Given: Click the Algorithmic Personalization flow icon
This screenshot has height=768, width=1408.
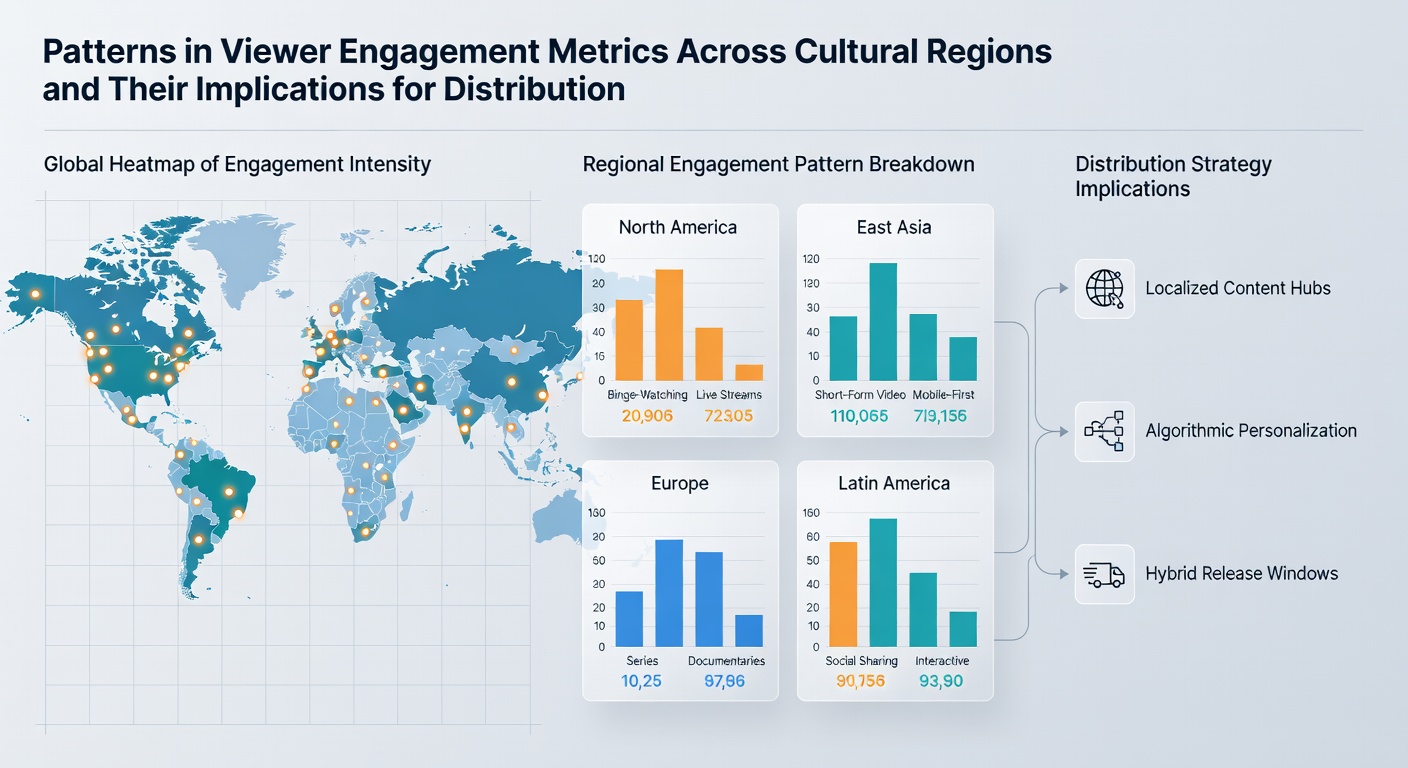Looking at the screenshot, I should 1104,431.
